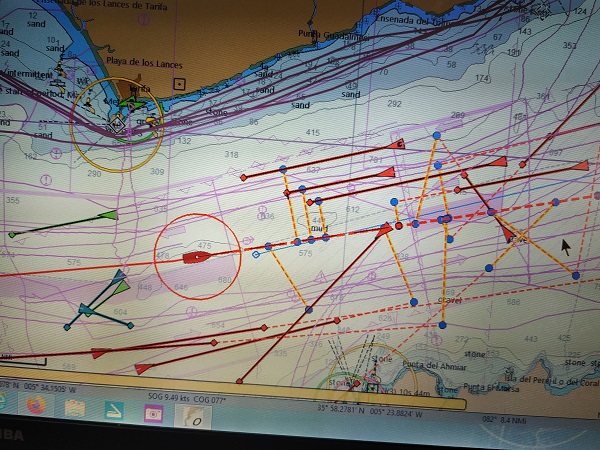Click the depth sounding 475 near own ship
The image size is (600, 450).
click(205, 245)
